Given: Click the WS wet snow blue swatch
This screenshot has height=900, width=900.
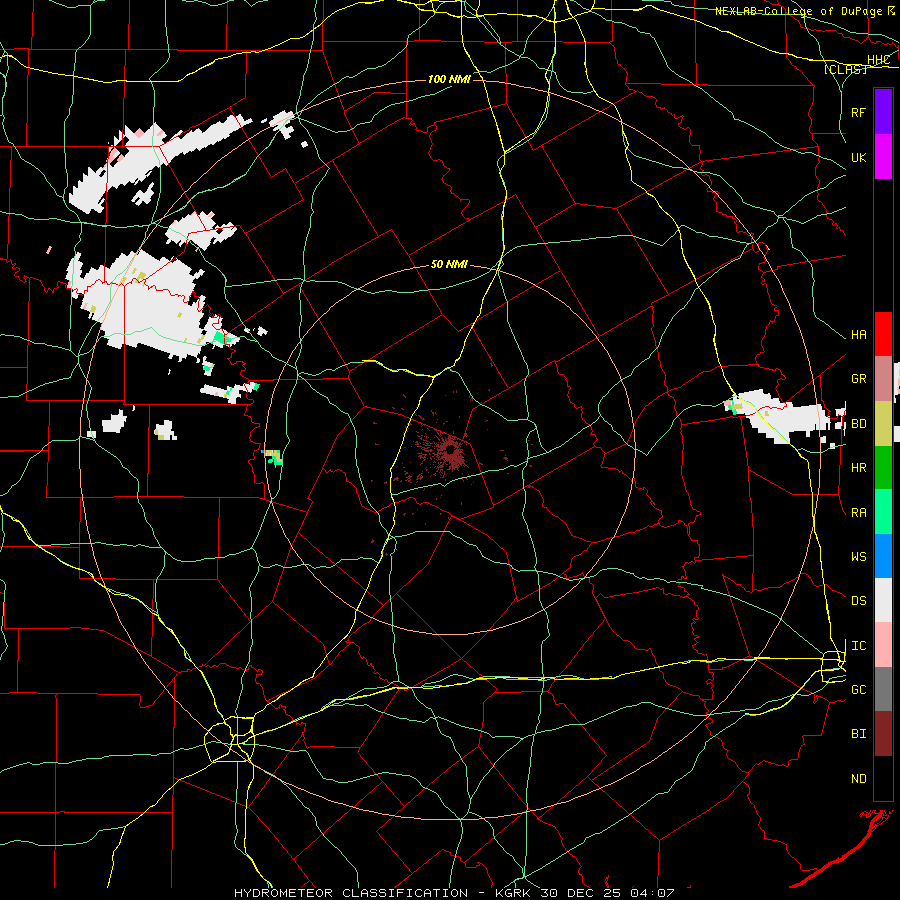Looking at the screenshot, I should pos(883,556).
